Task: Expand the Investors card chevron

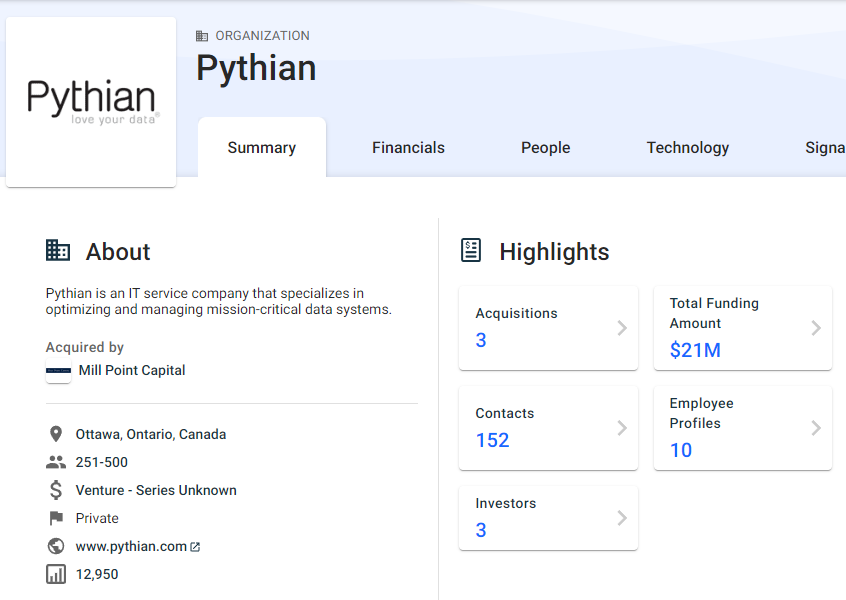Action: pyautogui.click(x=622, y=518)
